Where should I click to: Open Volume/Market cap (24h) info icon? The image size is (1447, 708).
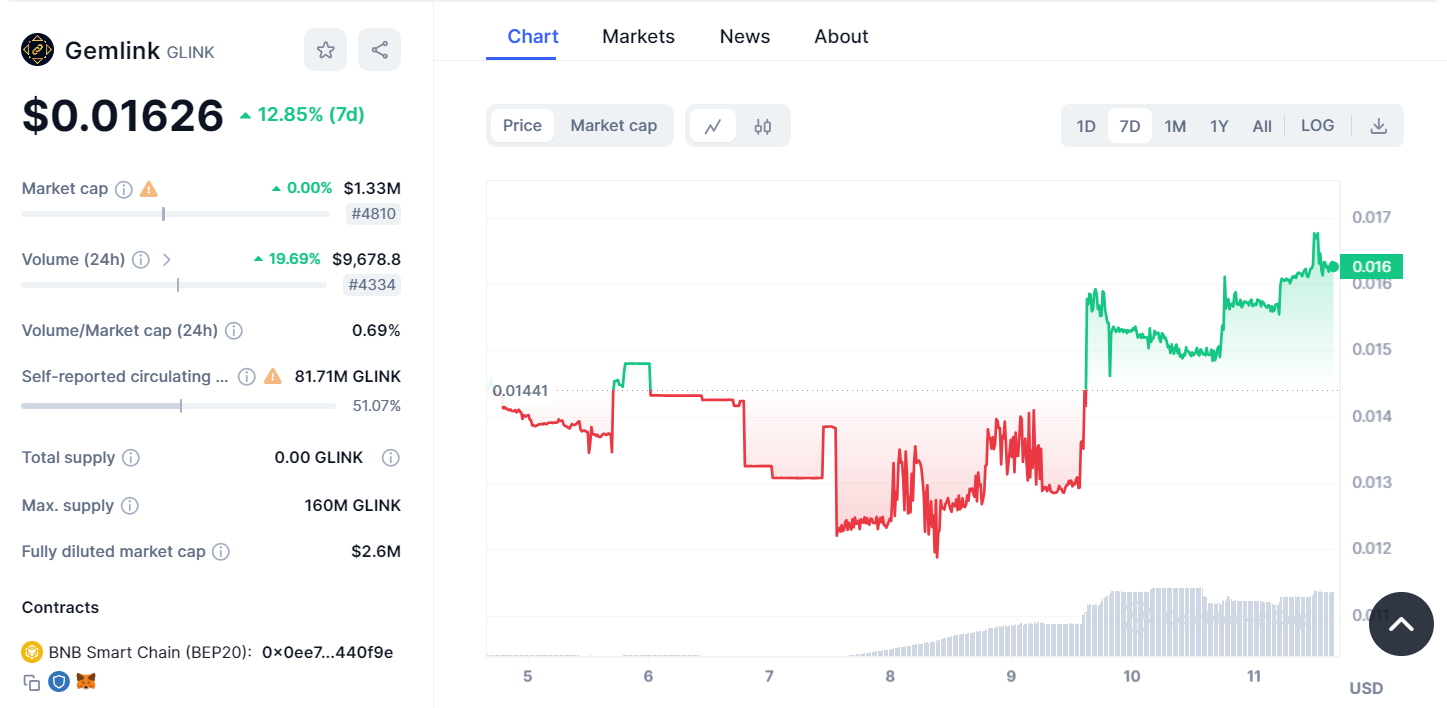click(x=234, y=331)
